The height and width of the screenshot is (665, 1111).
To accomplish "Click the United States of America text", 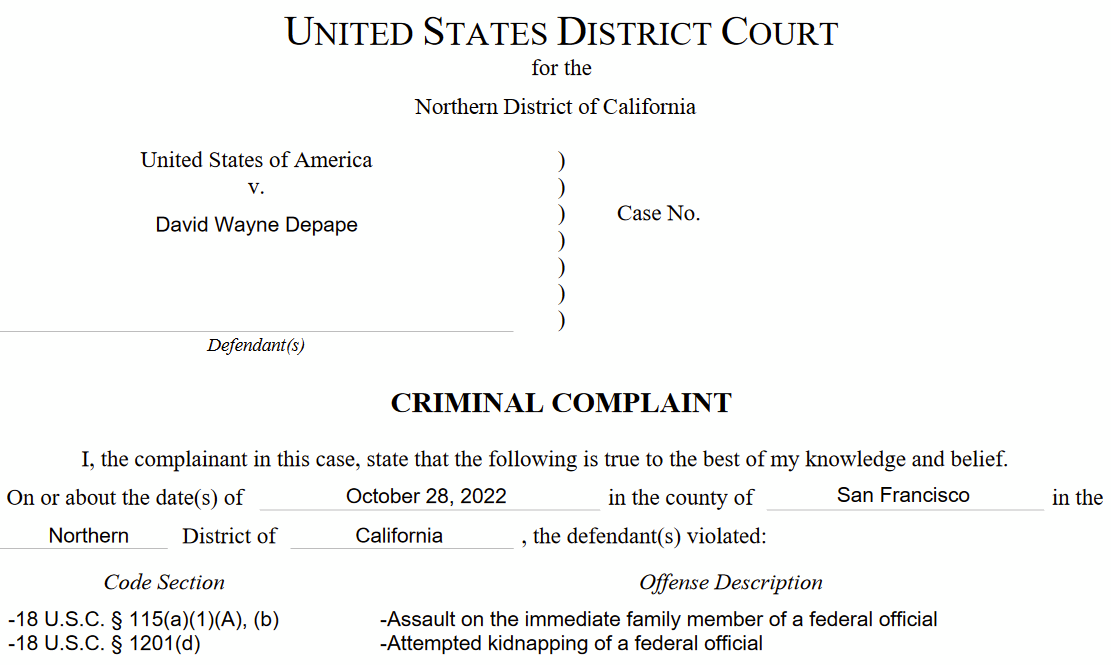I will (256, 160).
